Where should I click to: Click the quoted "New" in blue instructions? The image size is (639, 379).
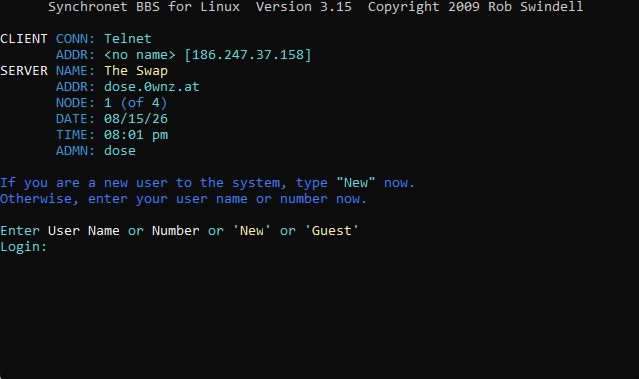click(355, 183)
